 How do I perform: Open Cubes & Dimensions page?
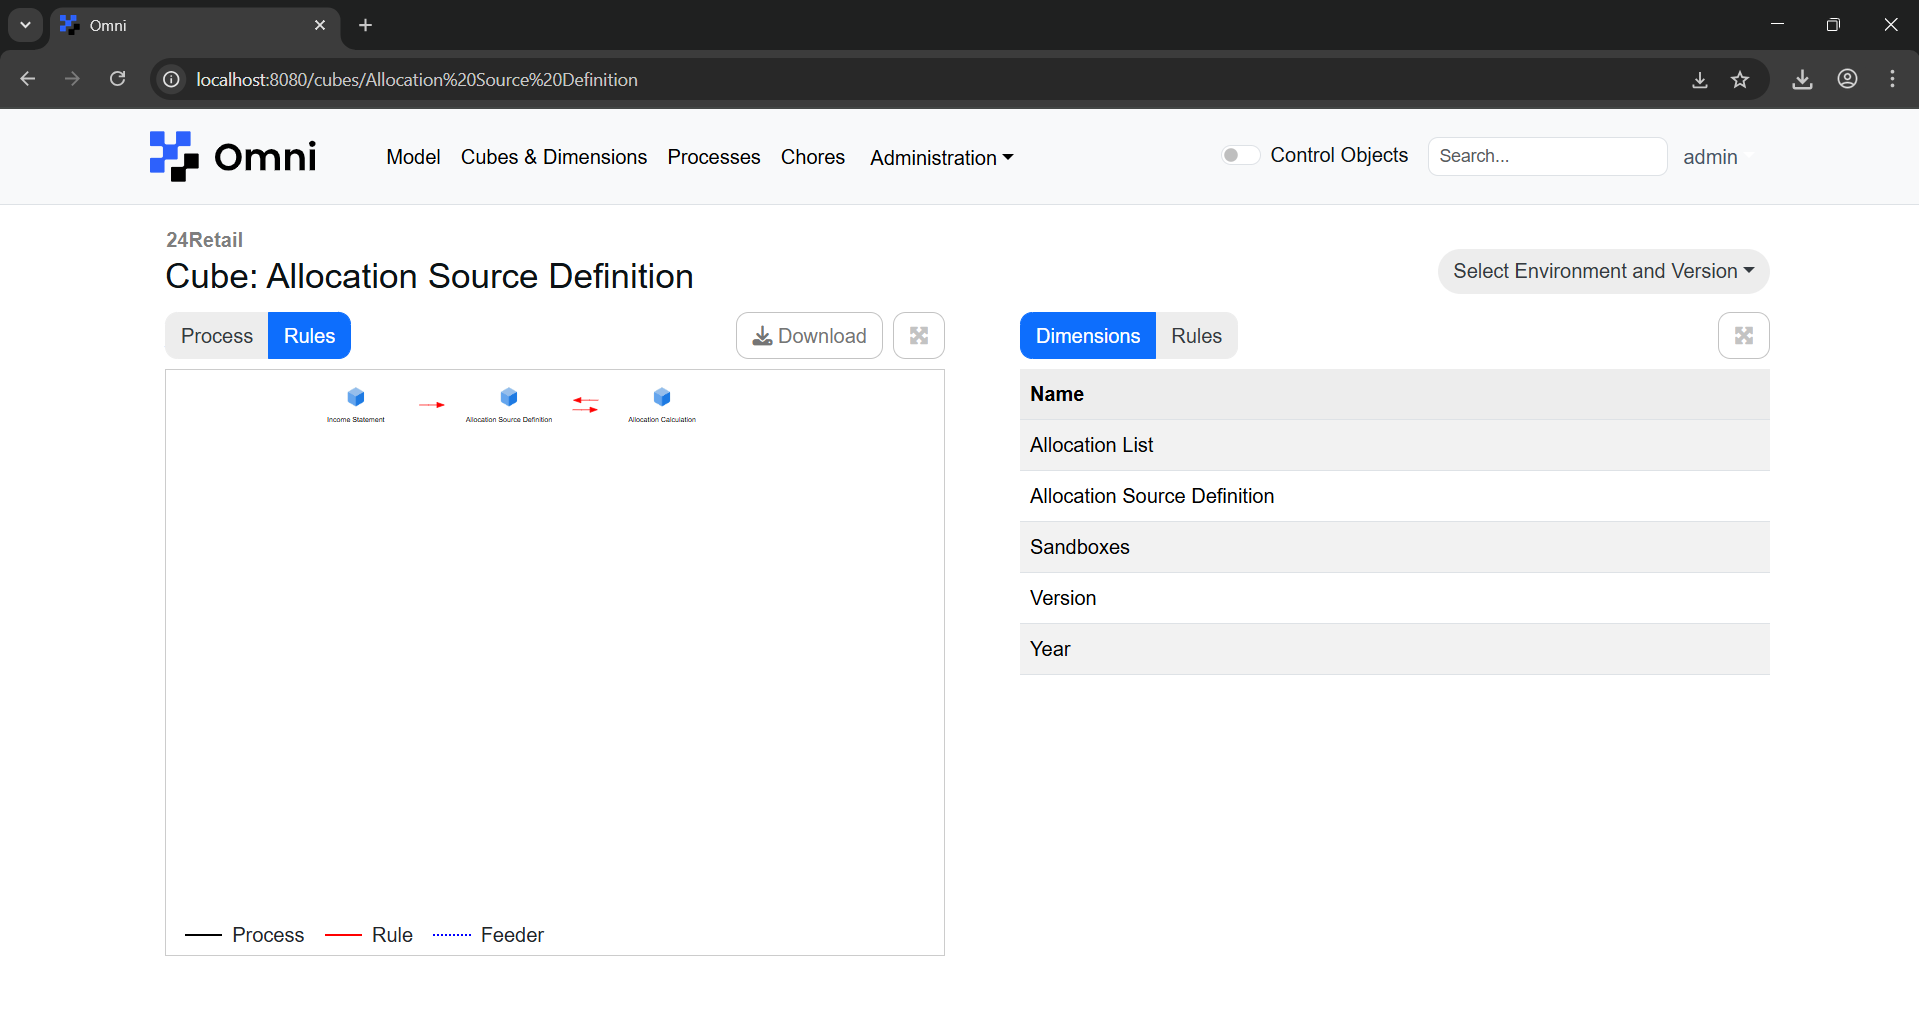[554, 157]
